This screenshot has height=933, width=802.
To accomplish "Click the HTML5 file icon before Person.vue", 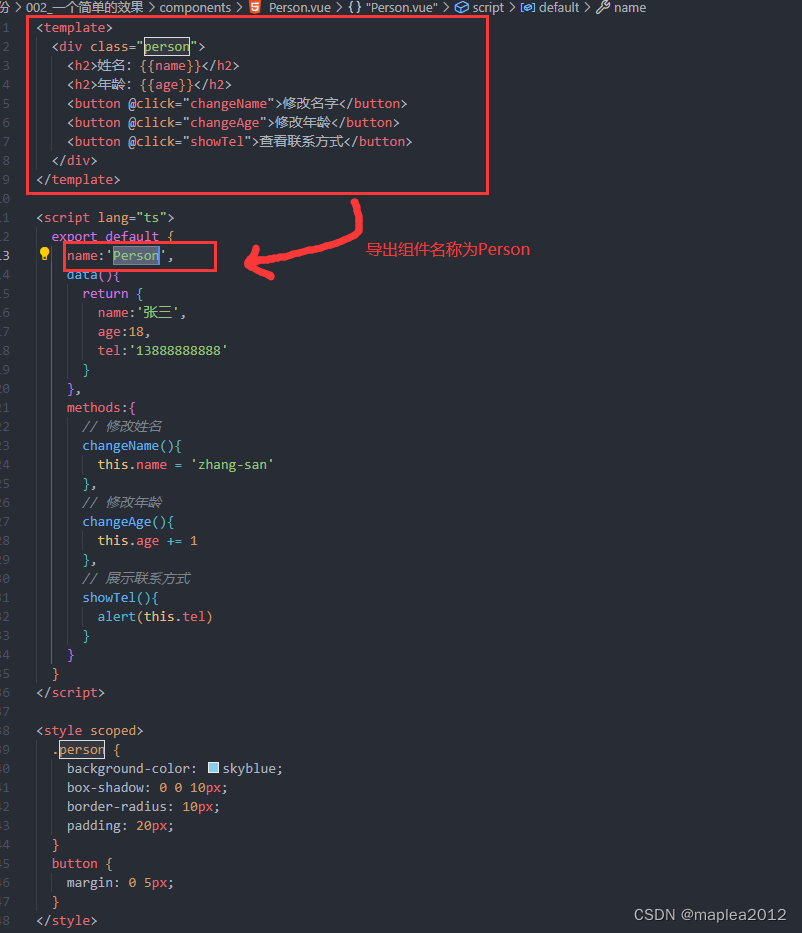I will tap(256, 8).
